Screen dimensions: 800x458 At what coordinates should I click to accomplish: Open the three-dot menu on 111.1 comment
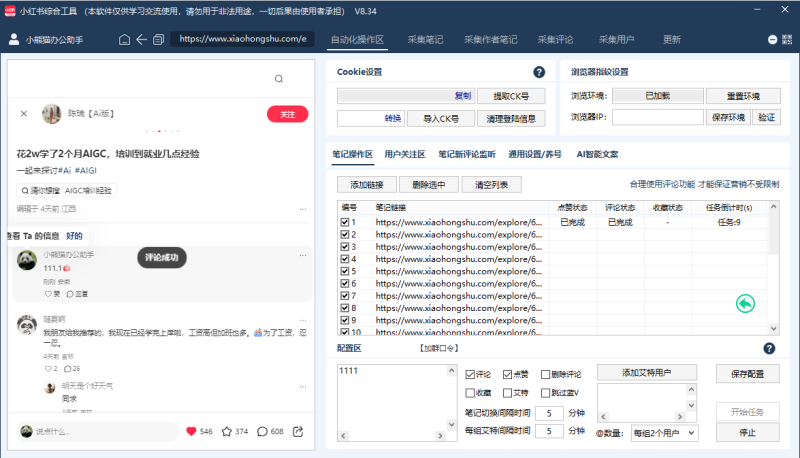(x=303, y=255)
